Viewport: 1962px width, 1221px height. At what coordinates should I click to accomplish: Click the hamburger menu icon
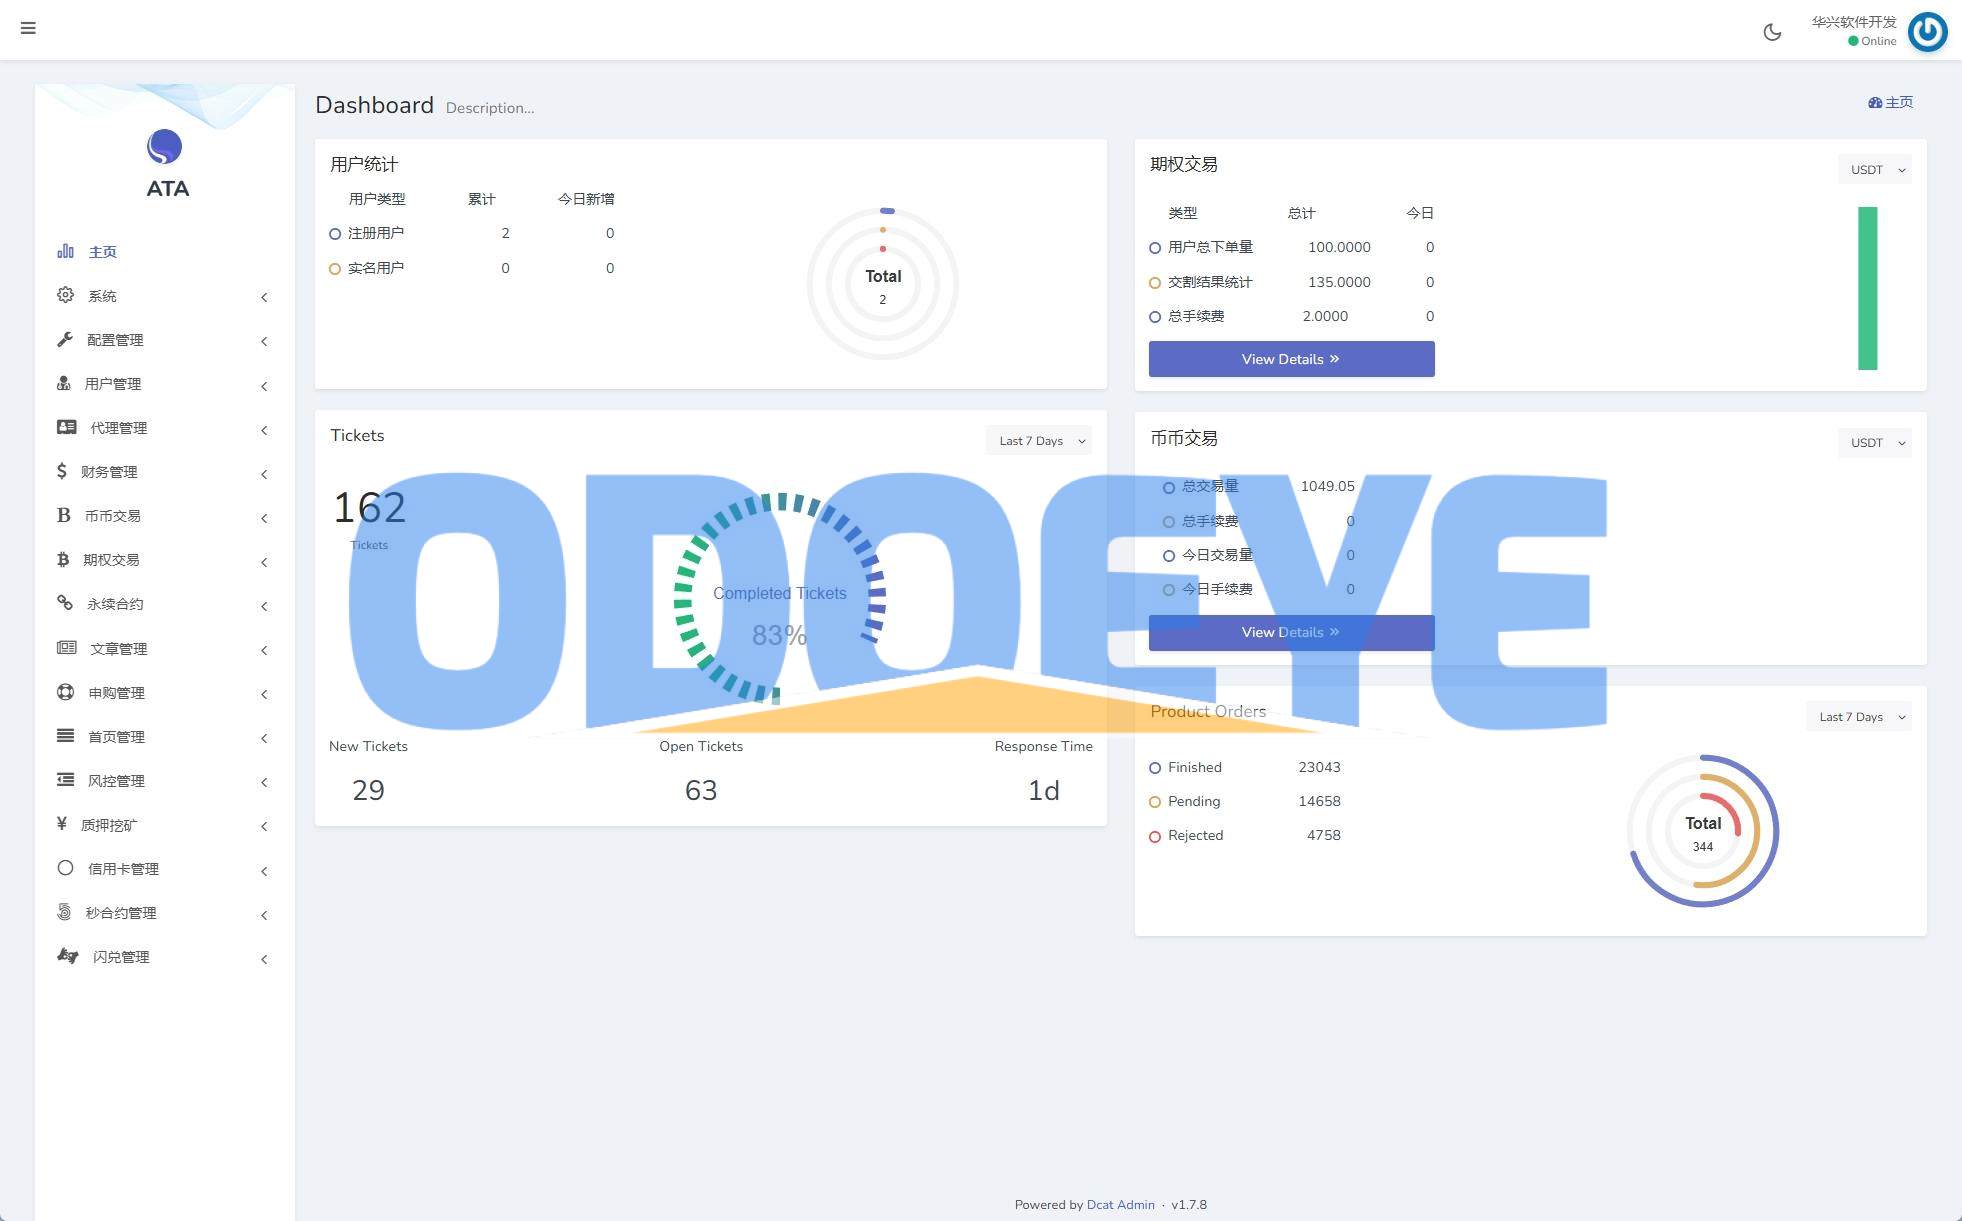point(28,28)
